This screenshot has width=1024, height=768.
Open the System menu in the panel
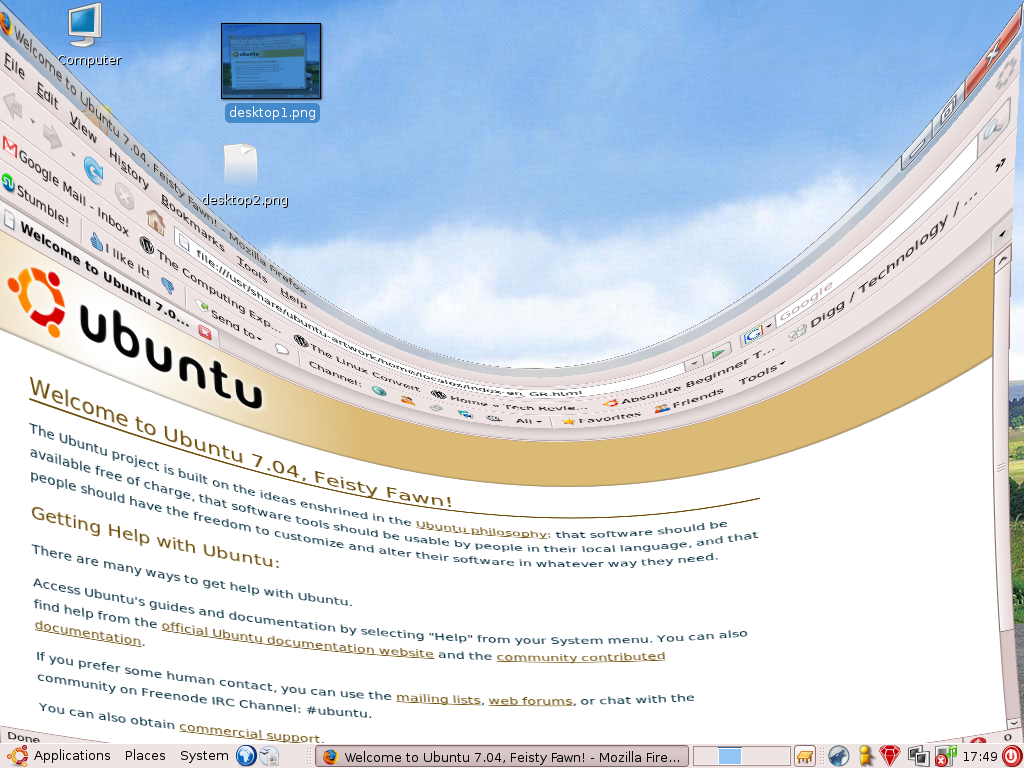(x=204, y=756)
